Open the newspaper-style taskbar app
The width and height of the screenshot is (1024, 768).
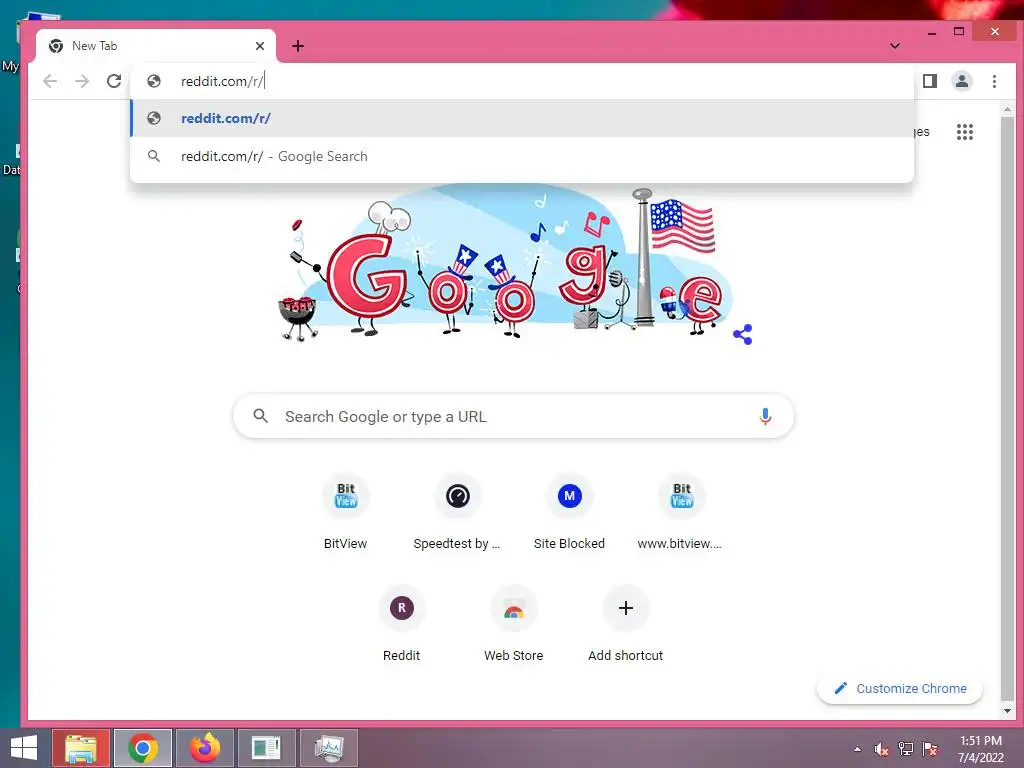coord(266,748)
